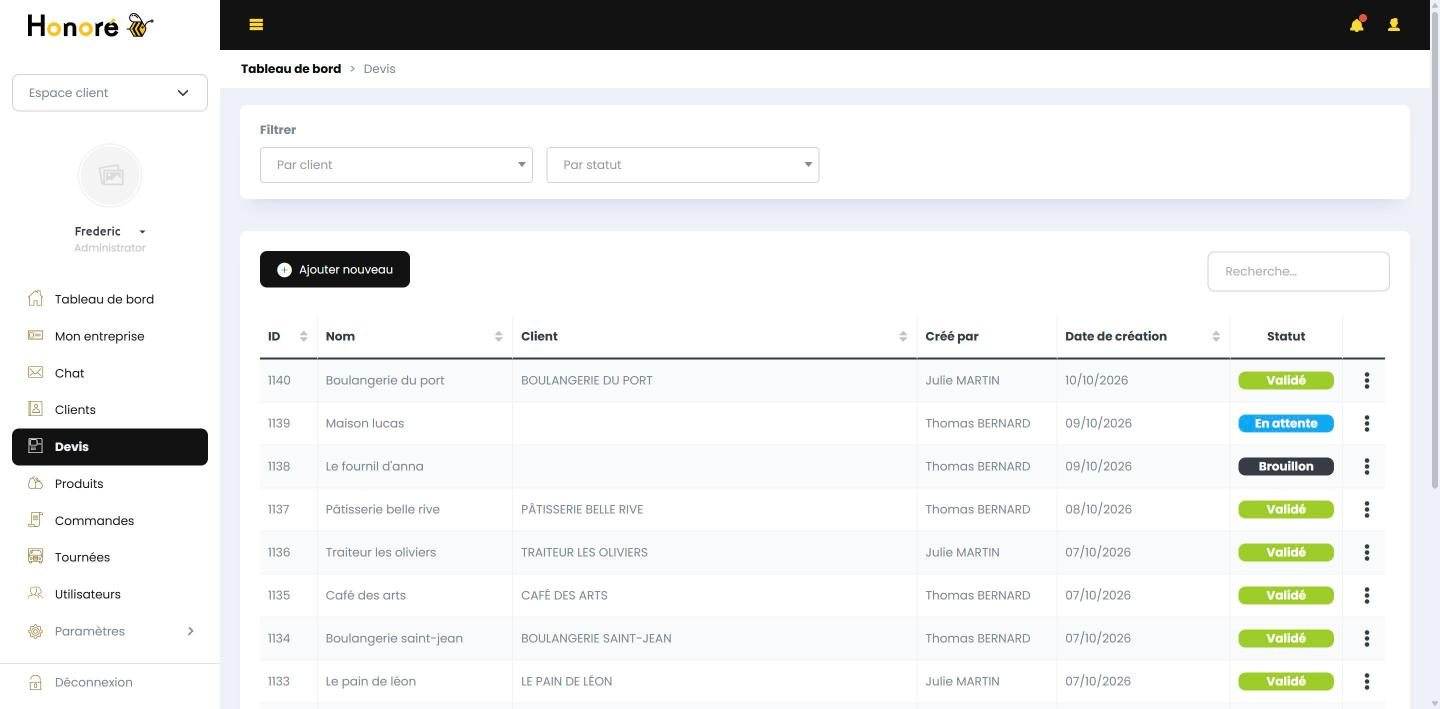Image resolution: width=1440 pixels, height=709 pixels.
Task: Open actions menu for Café des arts
Action: (1367, 595)
